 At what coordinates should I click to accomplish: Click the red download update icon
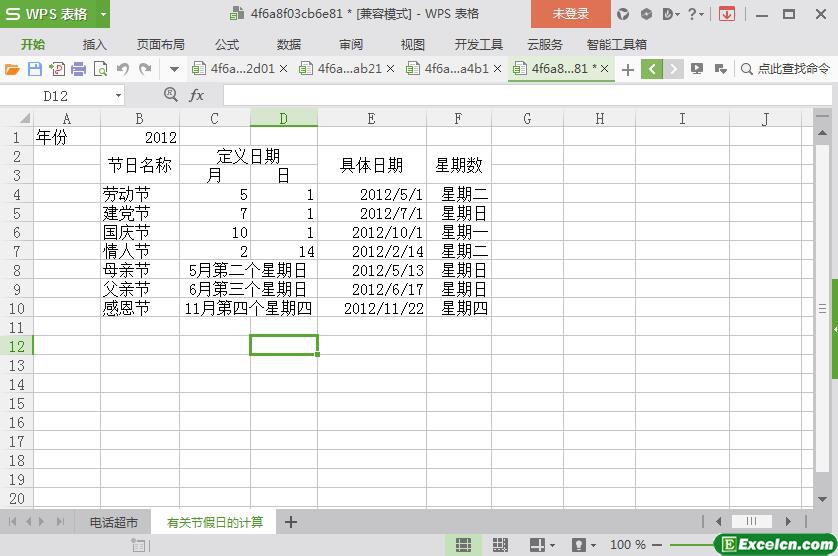point(726,14)
